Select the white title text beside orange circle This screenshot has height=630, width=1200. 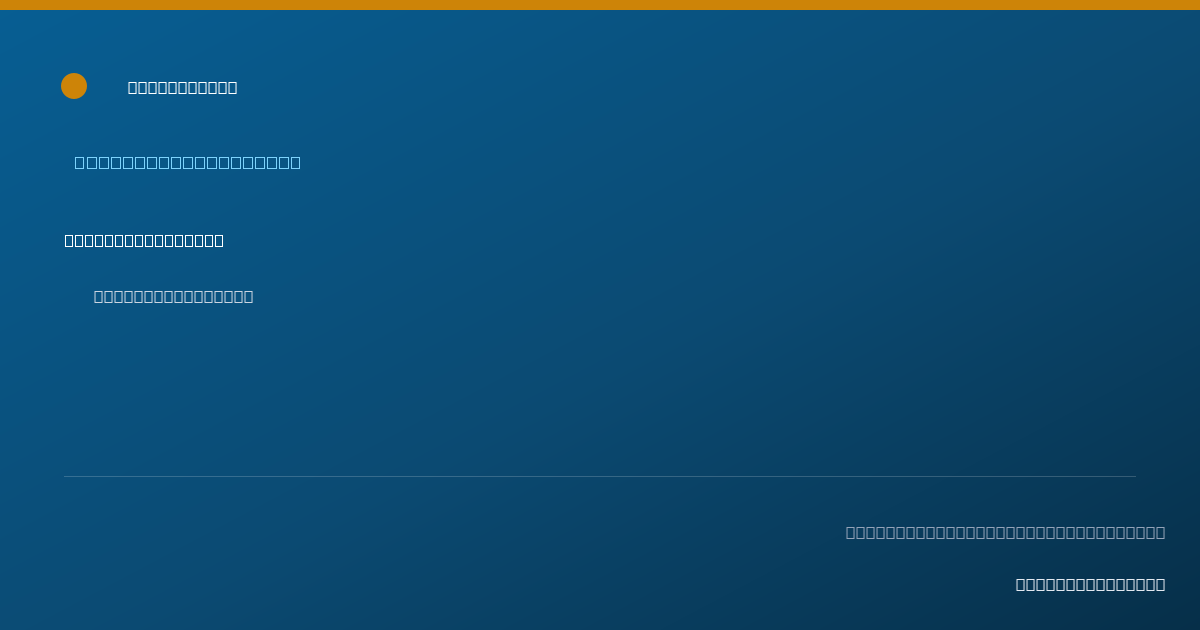183,88
